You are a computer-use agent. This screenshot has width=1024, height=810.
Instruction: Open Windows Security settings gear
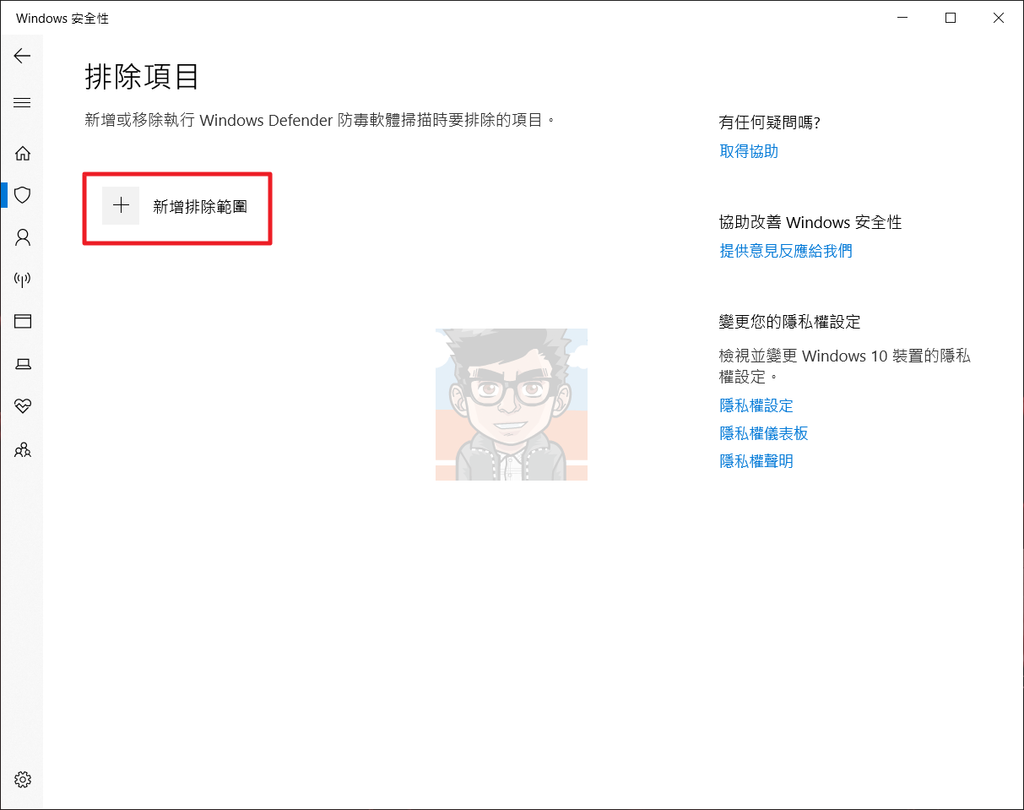22,780
